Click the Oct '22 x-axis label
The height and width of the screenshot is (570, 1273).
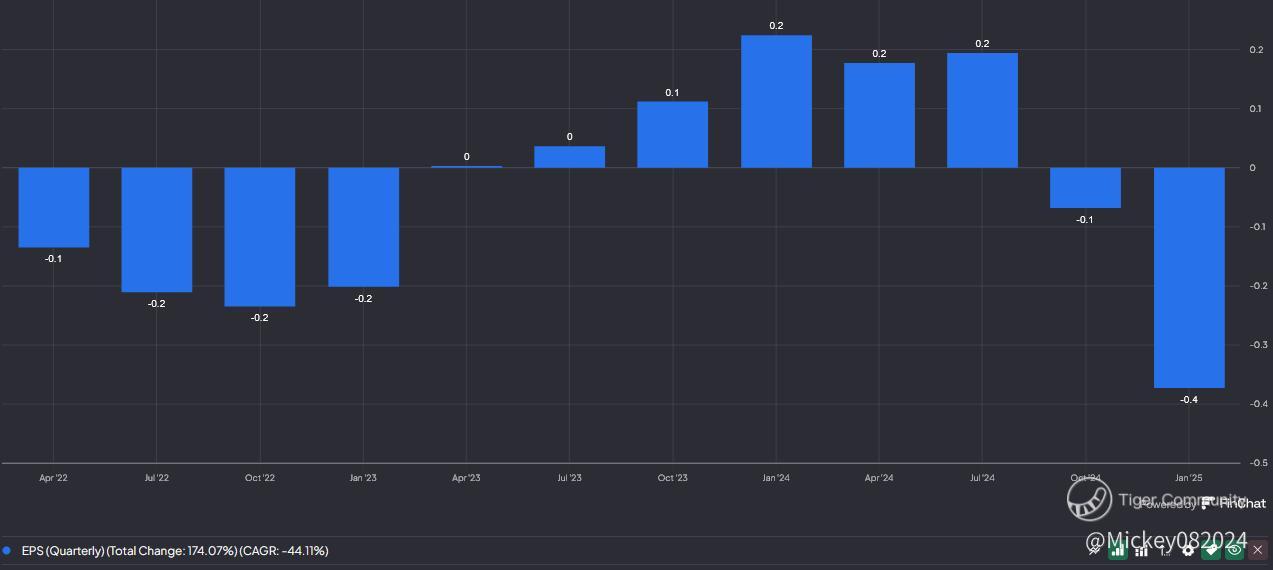click(x=260, y=478)
